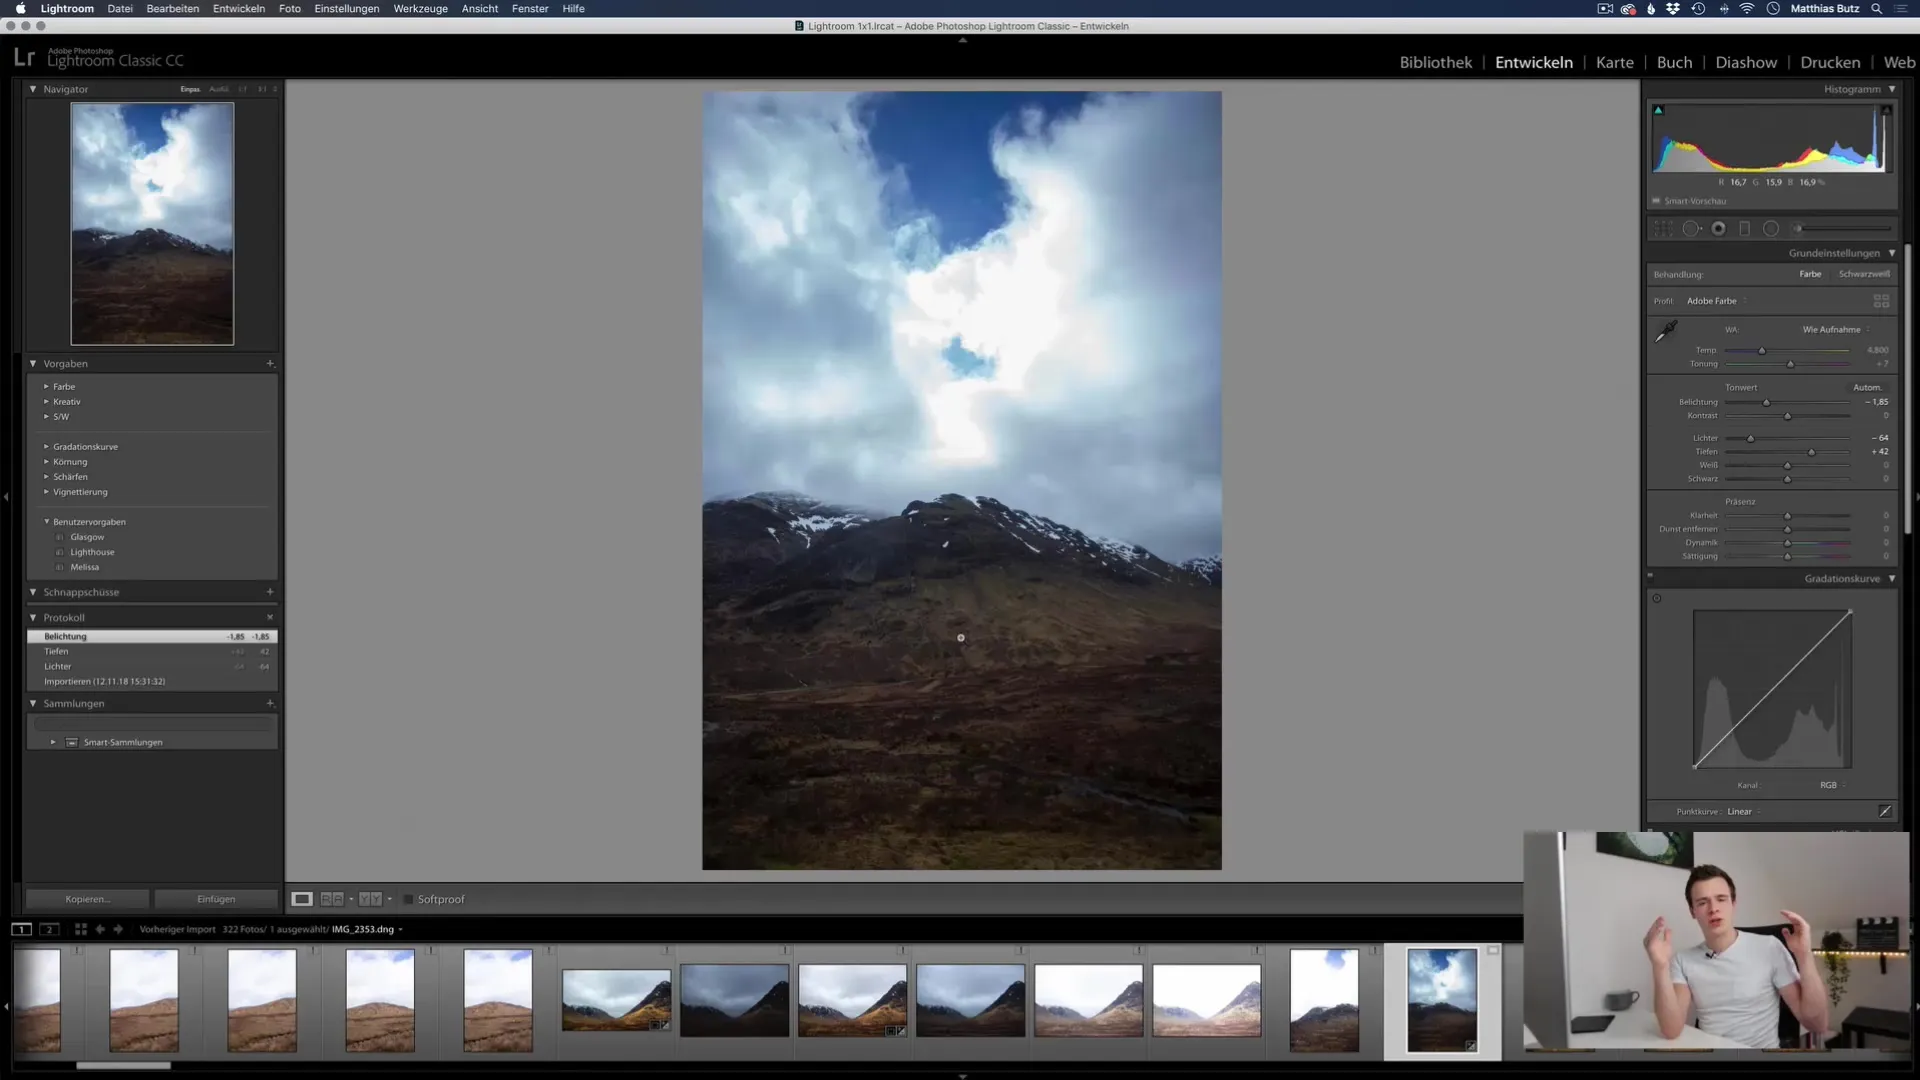Toggle the Gradationskurve panel on/off switch

pyautogui.click(x=1650, y=577)
